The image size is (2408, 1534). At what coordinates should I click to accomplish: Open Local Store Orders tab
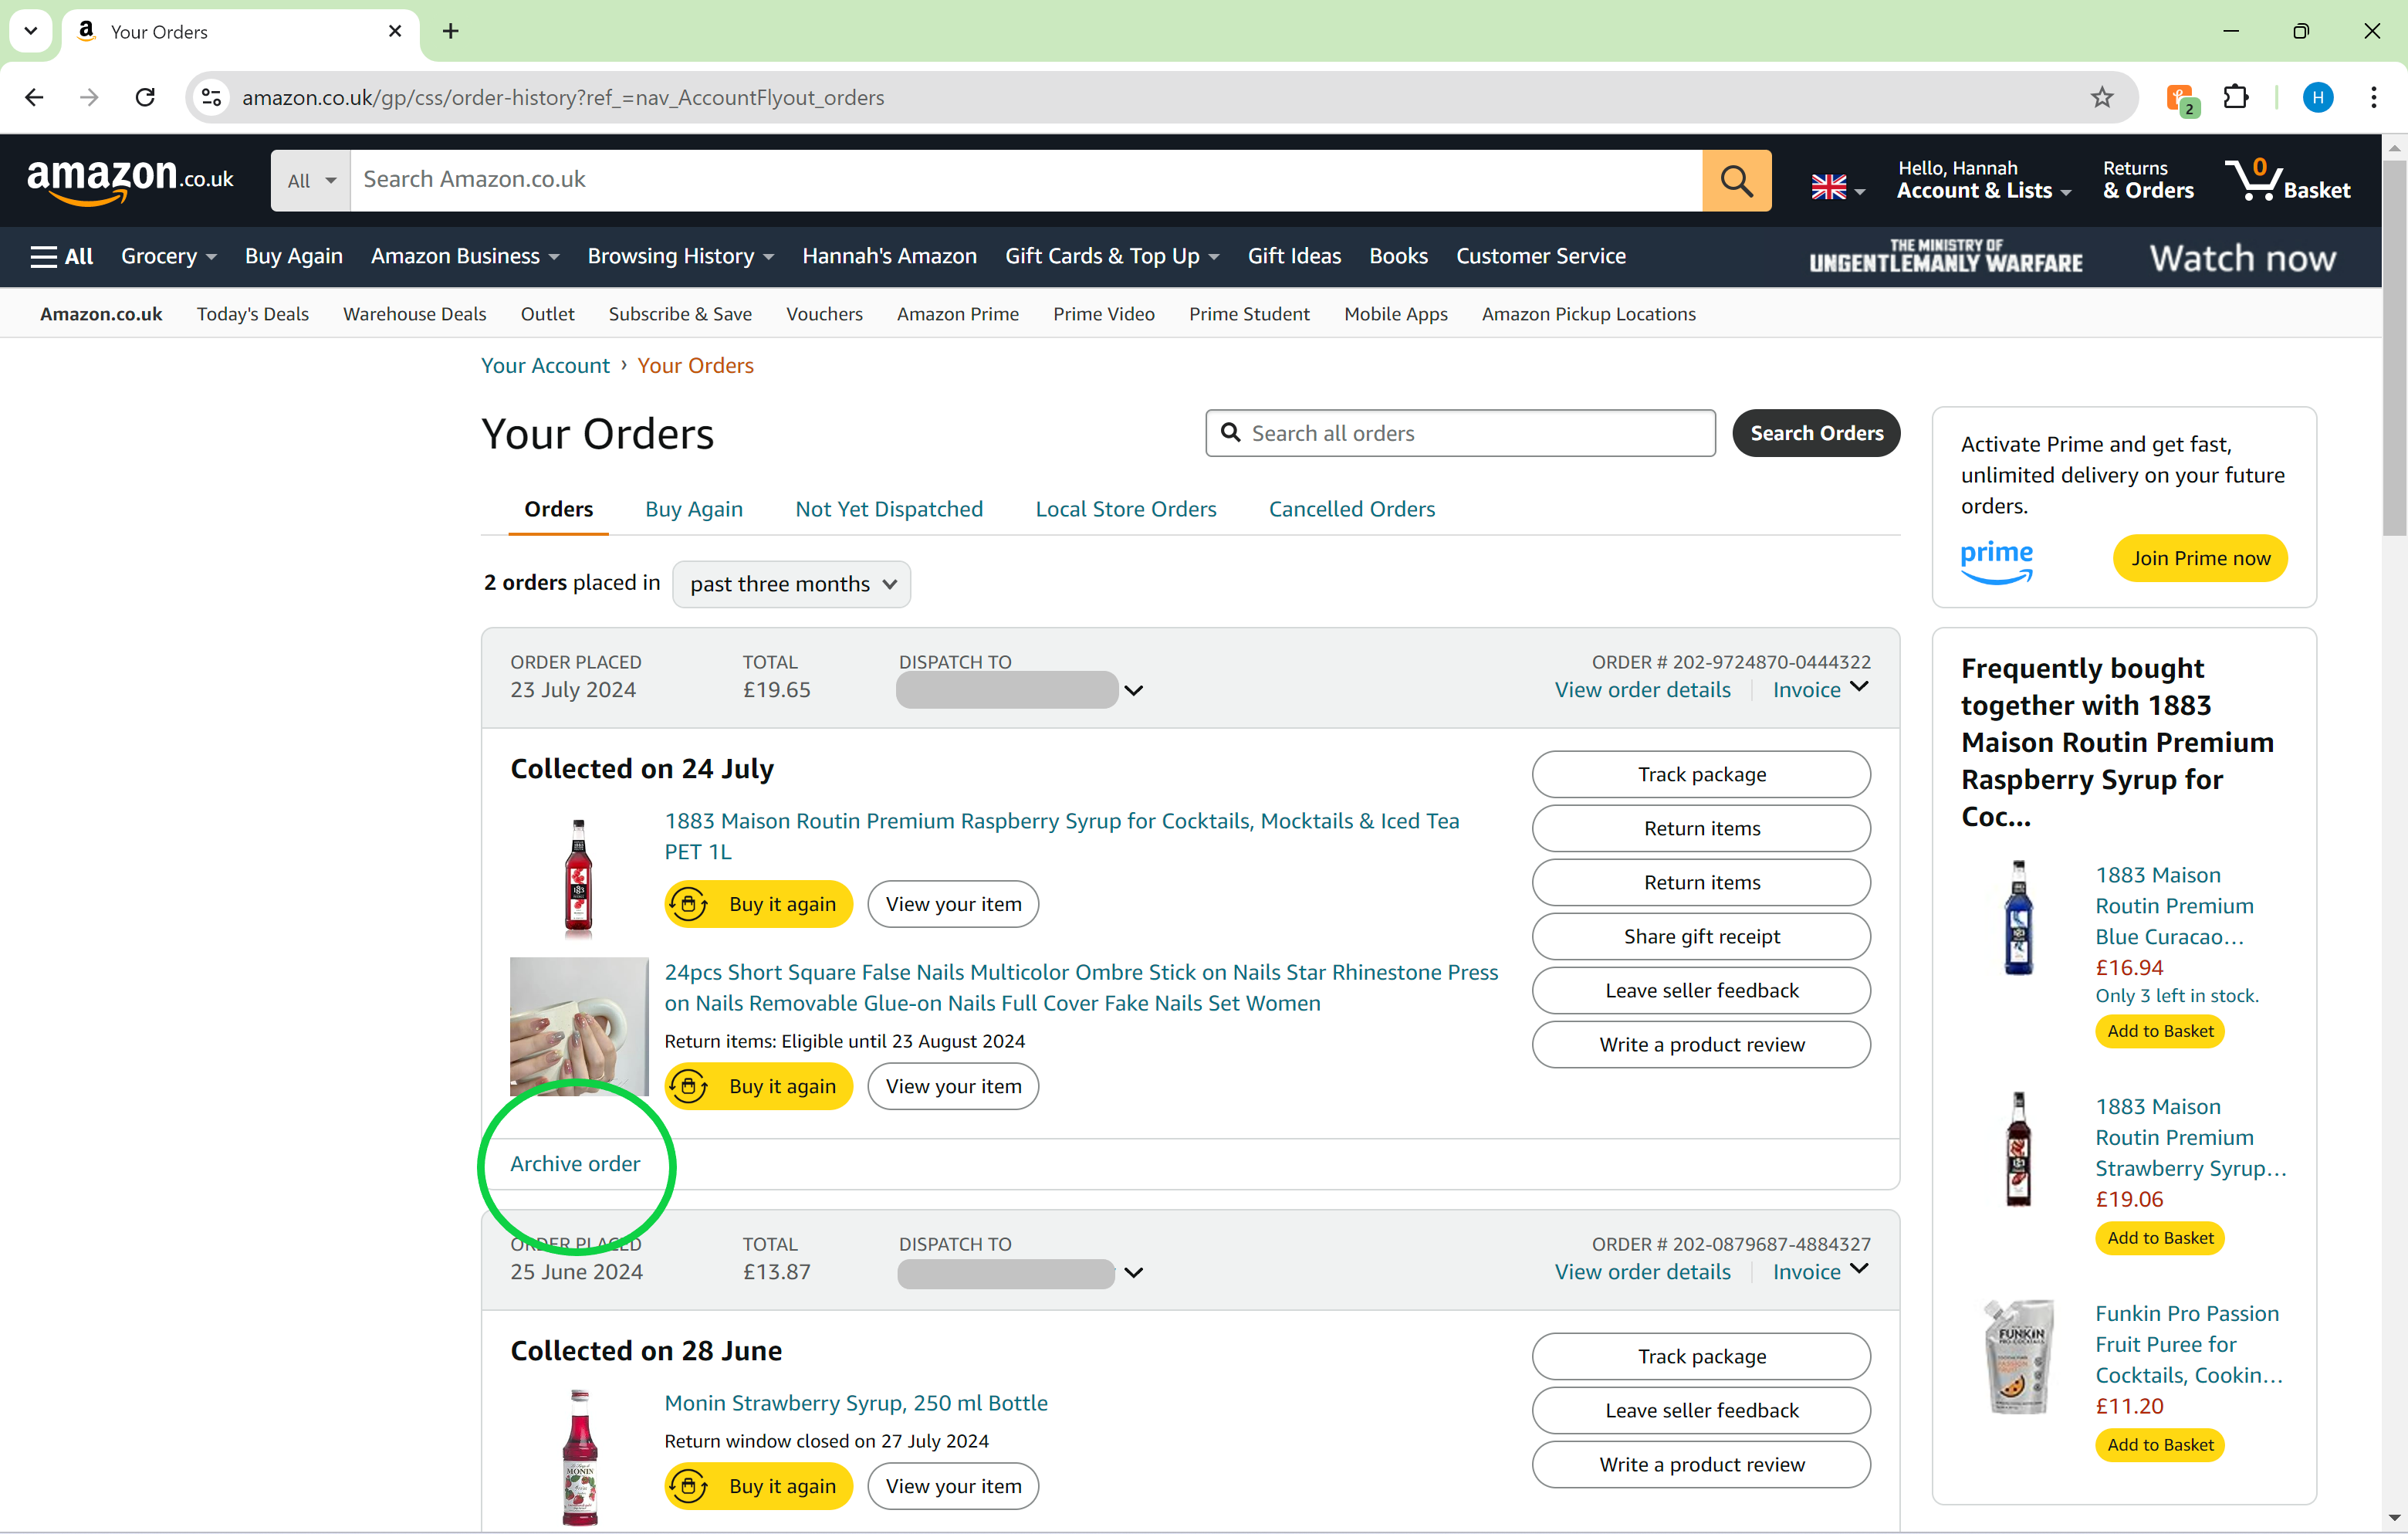pos(1126,509)
